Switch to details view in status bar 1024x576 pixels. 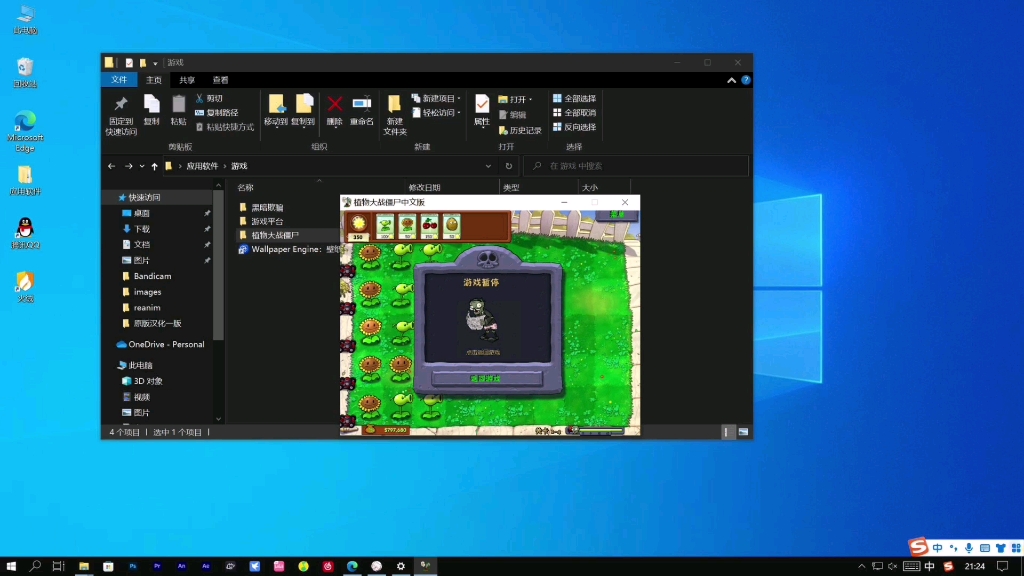click(x=726, y=432)
